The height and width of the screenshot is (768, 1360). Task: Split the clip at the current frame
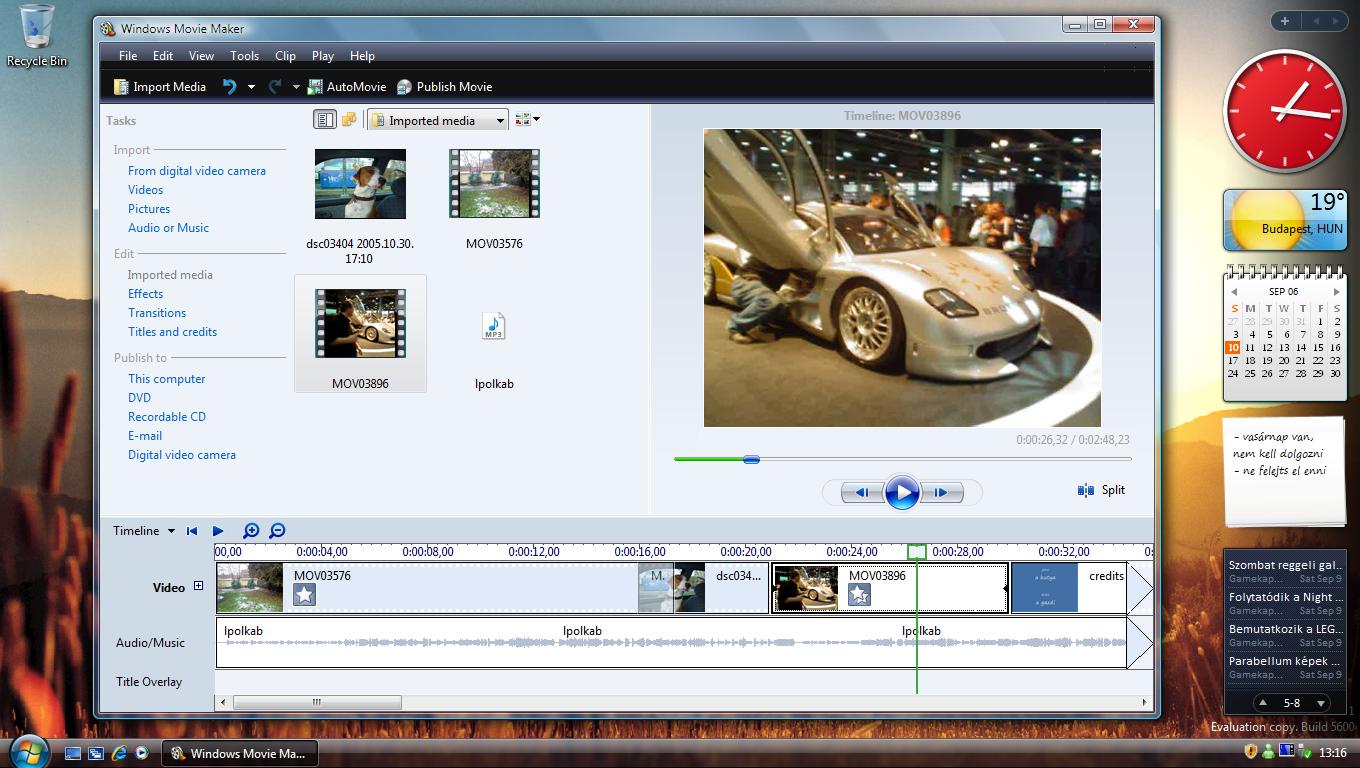click(1101, 490)
